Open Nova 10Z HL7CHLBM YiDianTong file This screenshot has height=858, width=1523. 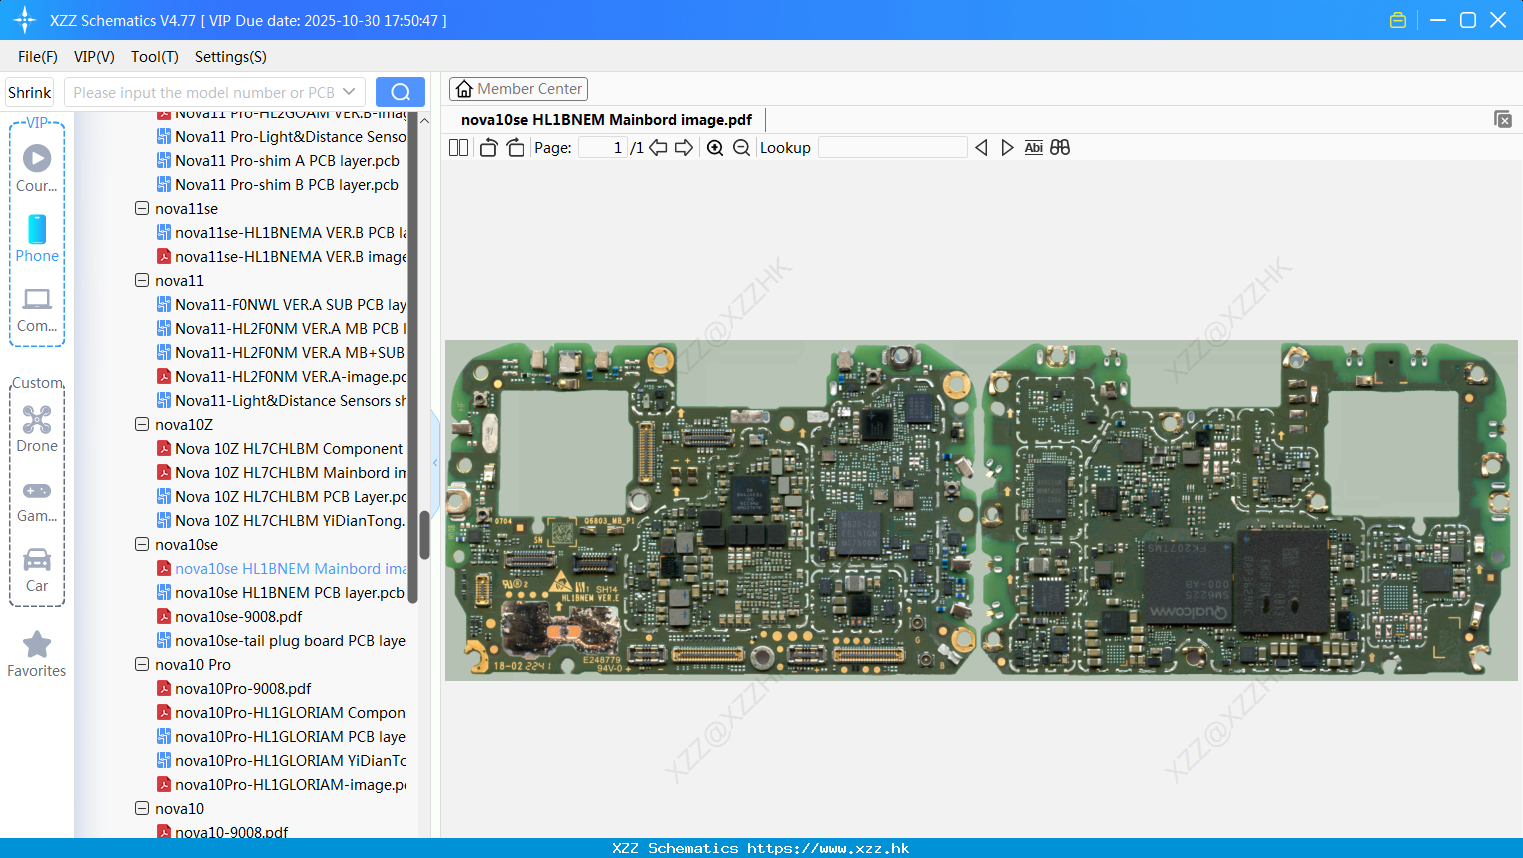click(290, 520)
